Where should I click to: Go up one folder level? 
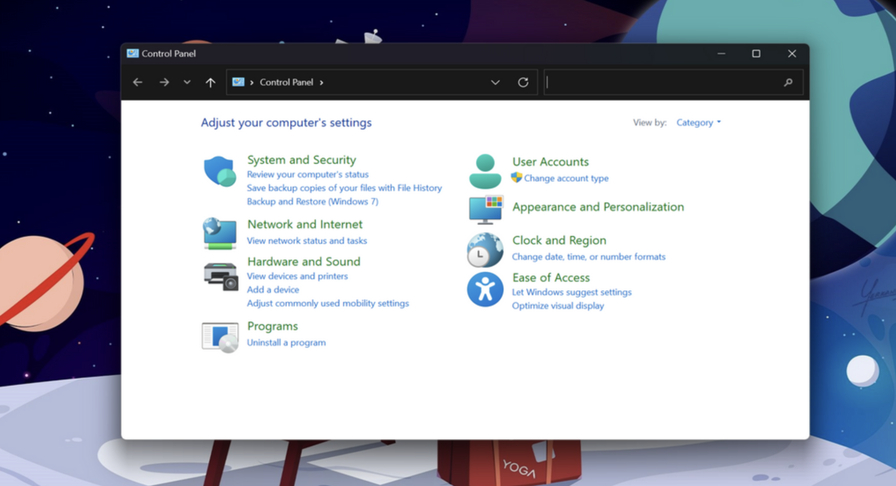(x=210, y=83)
